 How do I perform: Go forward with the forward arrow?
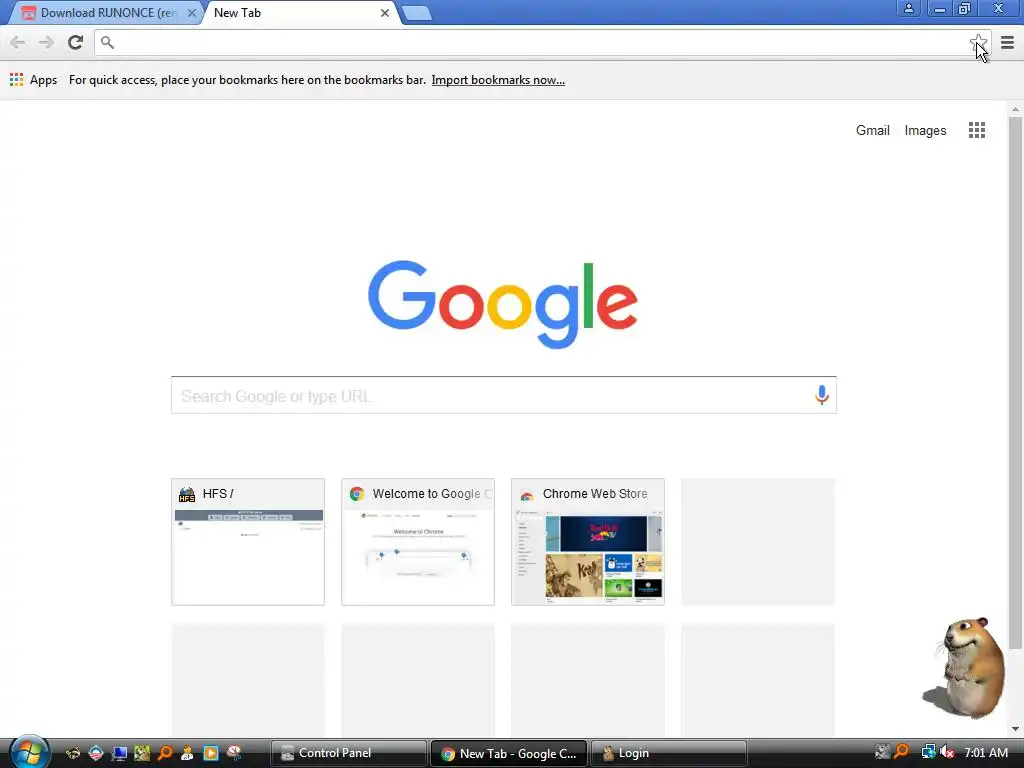pyautogui.click(x=46, y=42)
